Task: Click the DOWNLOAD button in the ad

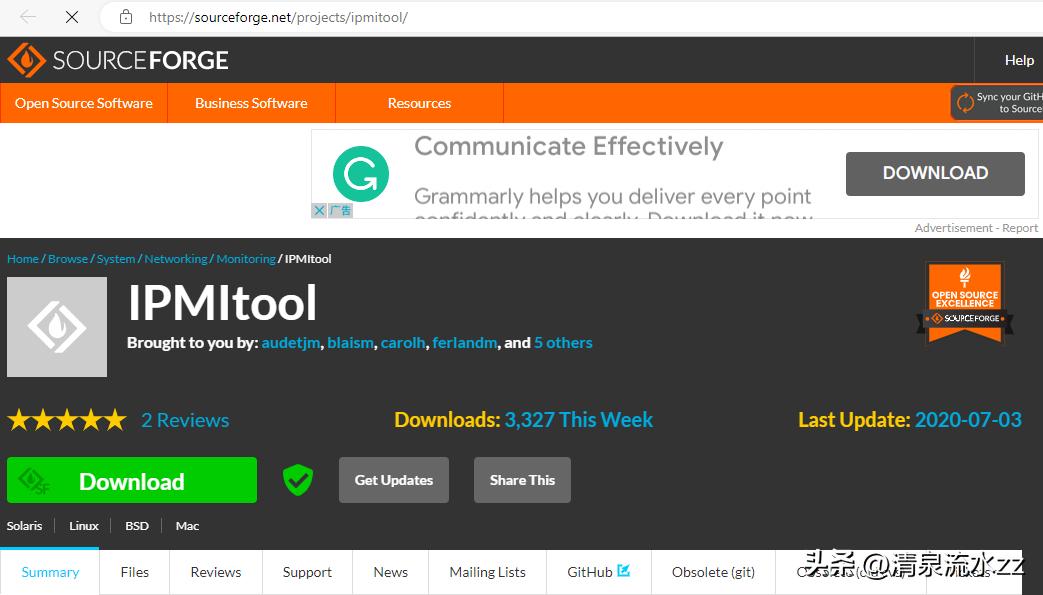Action: pyautogui.click(x=935, y=174)
